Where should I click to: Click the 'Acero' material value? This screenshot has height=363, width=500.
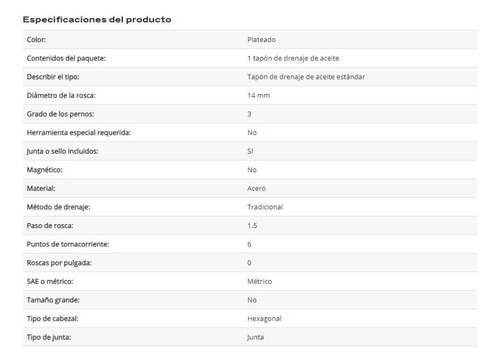(256, 188)
